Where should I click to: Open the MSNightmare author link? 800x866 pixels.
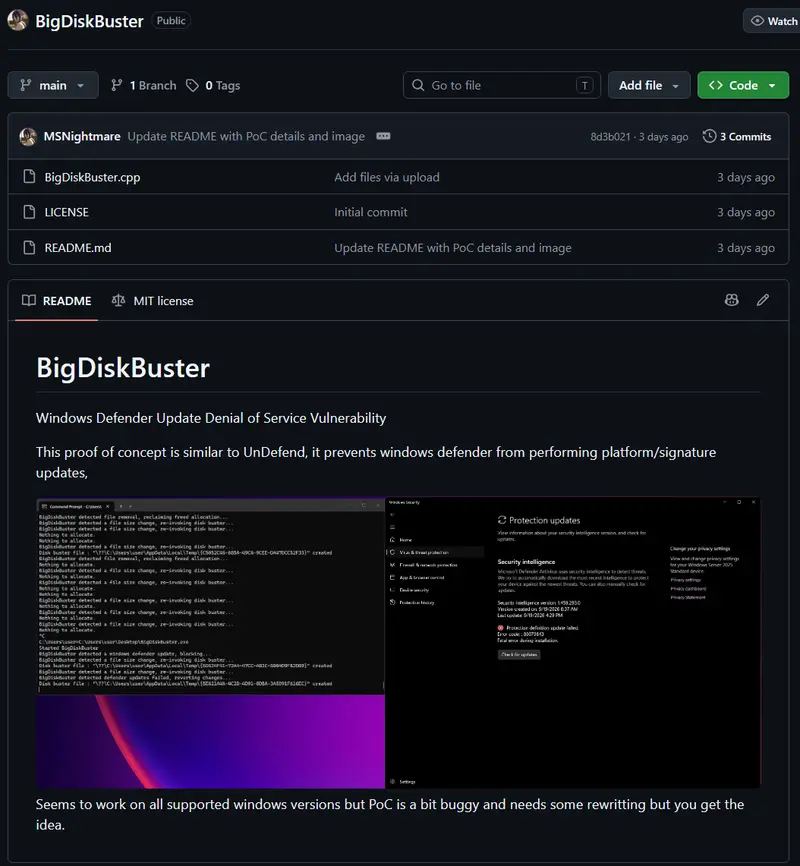pos(82,136)
